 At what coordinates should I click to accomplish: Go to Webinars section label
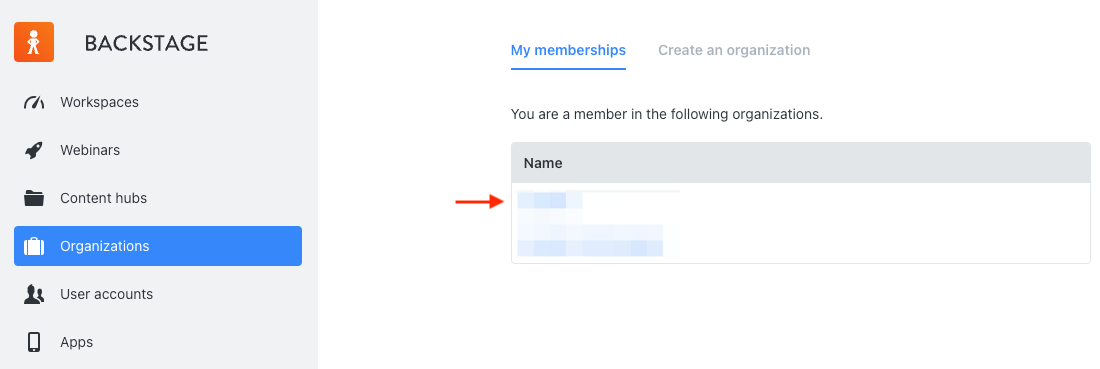[90, 150]
